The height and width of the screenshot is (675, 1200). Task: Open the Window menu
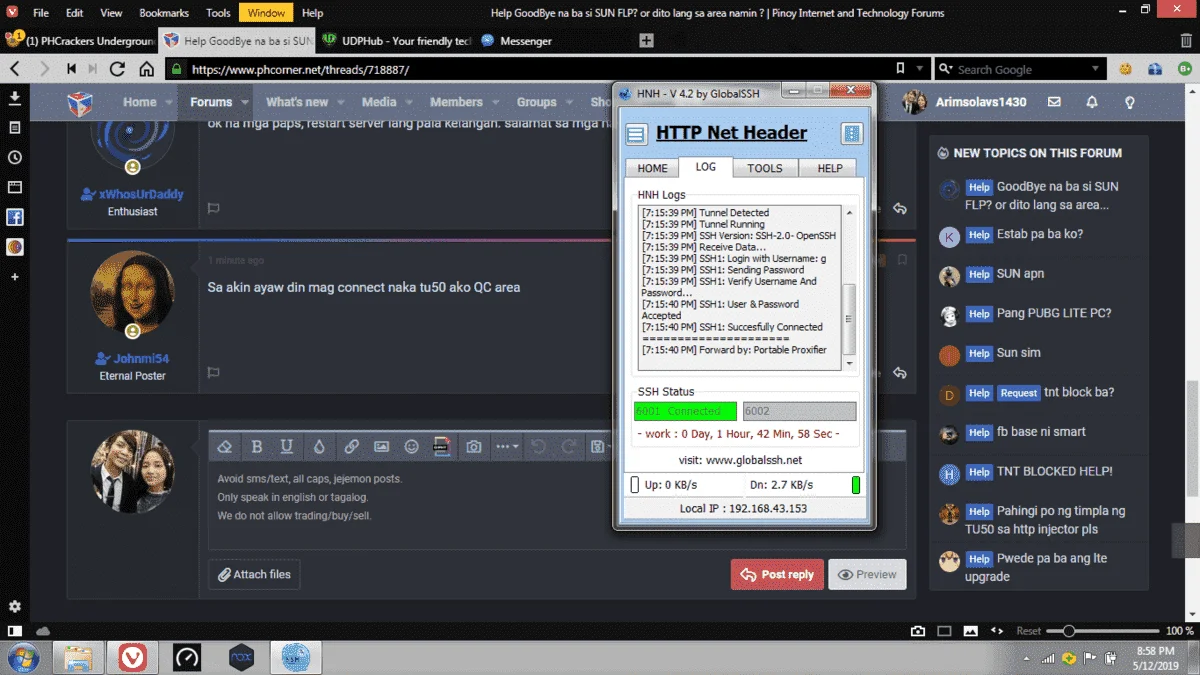coord(266,13)
